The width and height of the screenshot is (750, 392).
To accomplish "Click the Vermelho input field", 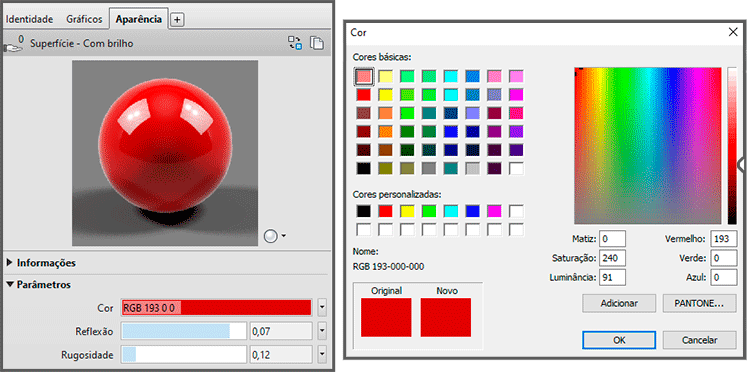I will (x=723, y=239).
